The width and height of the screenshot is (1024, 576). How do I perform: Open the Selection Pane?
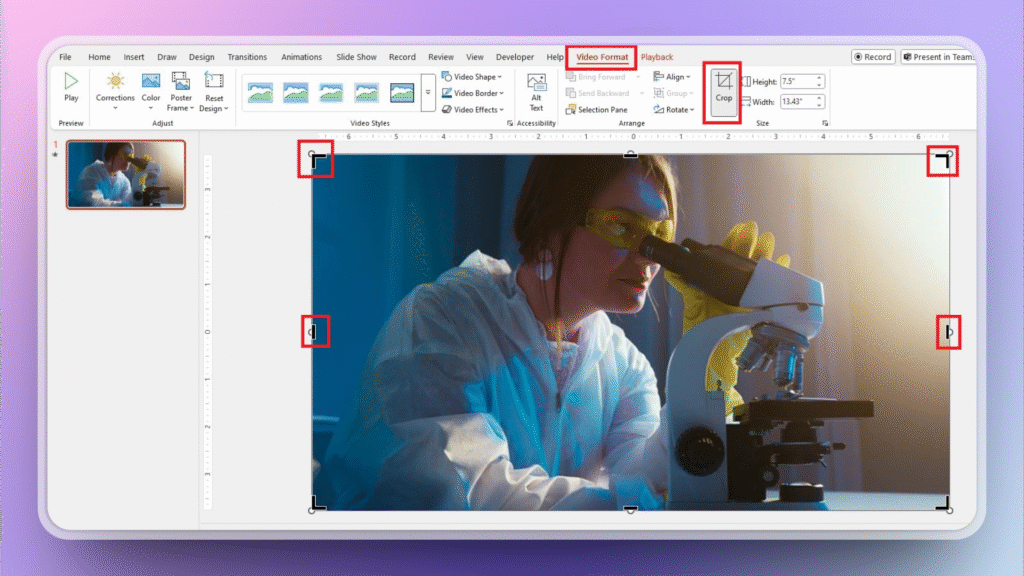(598, 109)
